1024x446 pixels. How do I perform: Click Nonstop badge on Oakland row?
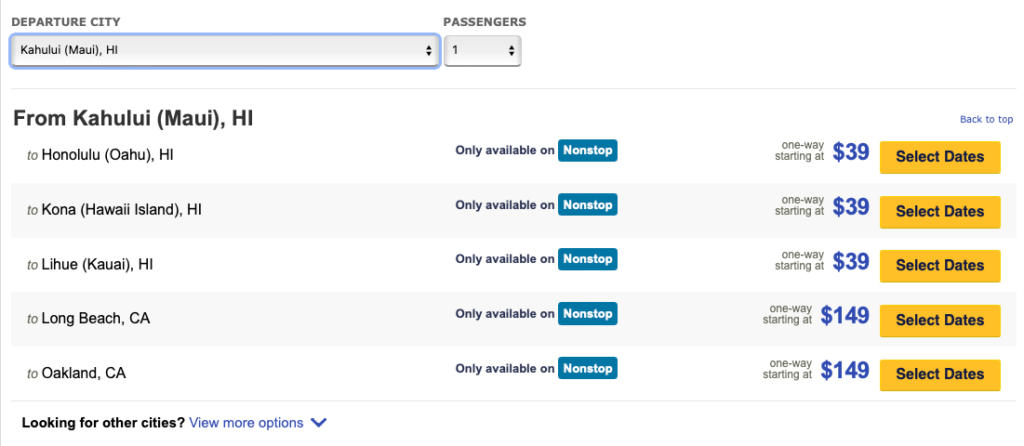tap(587, 368)
